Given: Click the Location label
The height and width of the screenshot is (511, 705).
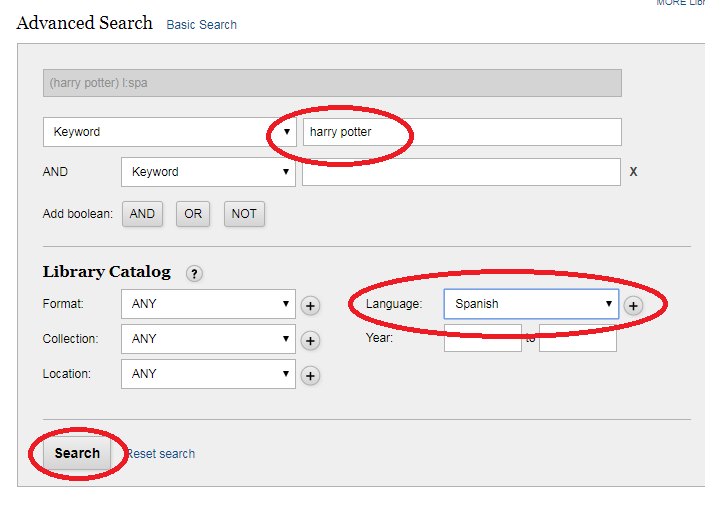Looking at the screenshot, I should pos(67,374).
